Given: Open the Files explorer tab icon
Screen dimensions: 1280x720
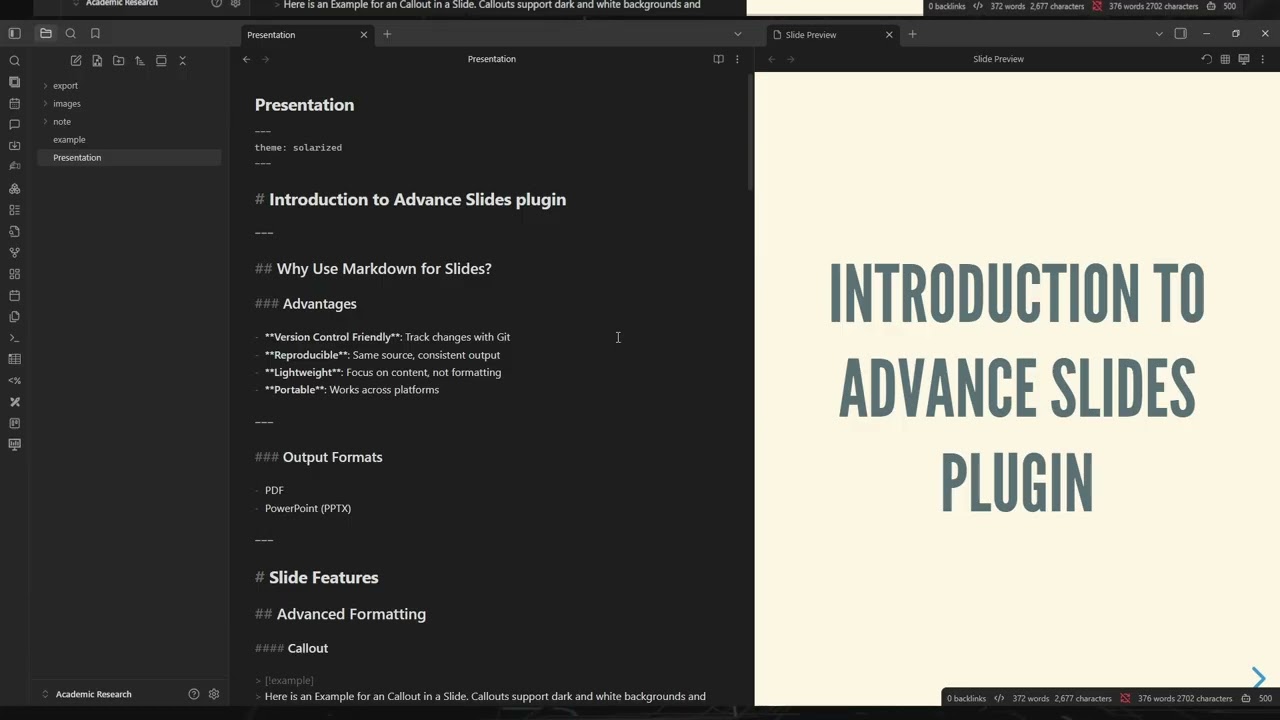Looking at the screenshot, I should [x=46, y=34].
